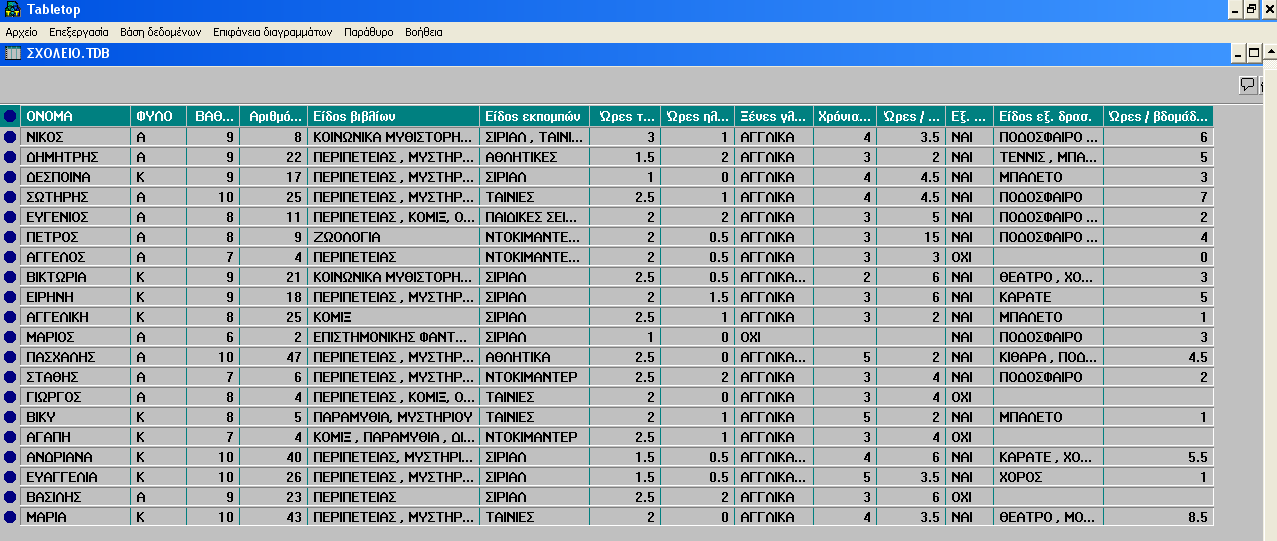
Task: Click the blue circle in the header row
Action: tap(10, 116)
